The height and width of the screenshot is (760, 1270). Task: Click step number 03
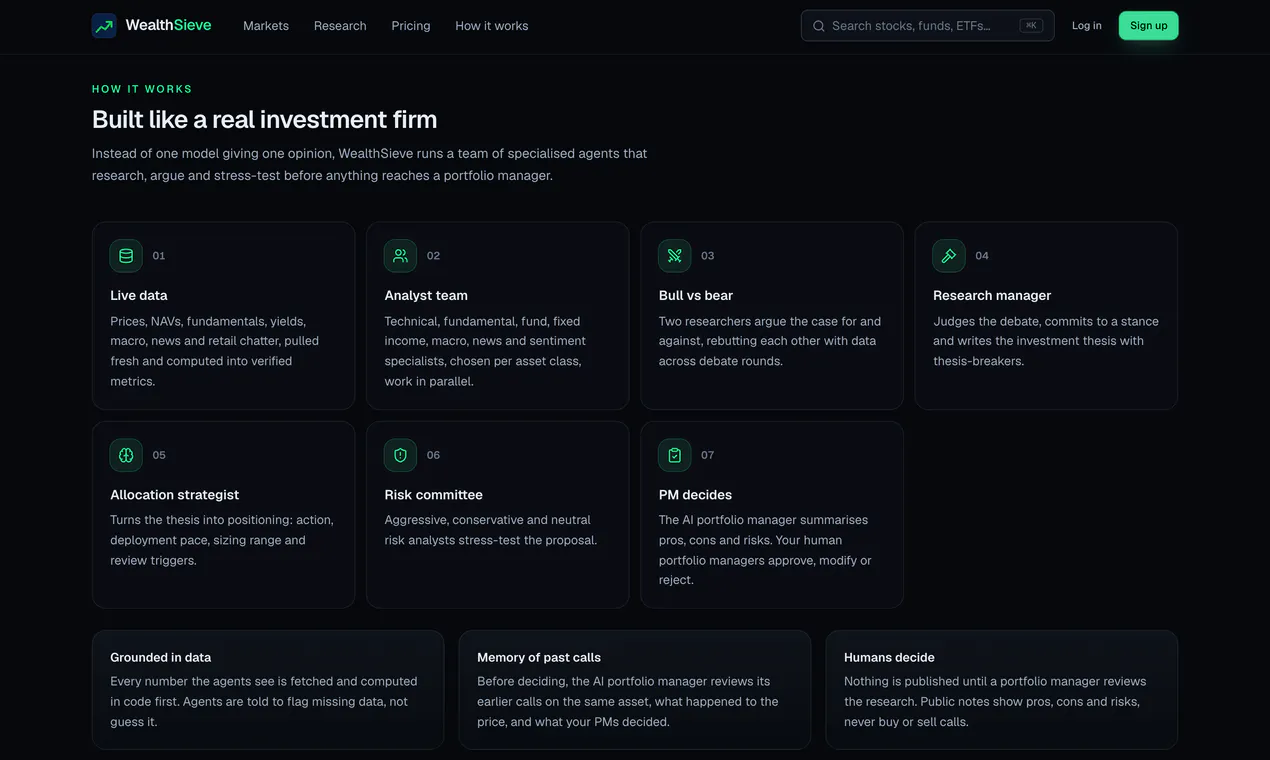coord(708,256)
